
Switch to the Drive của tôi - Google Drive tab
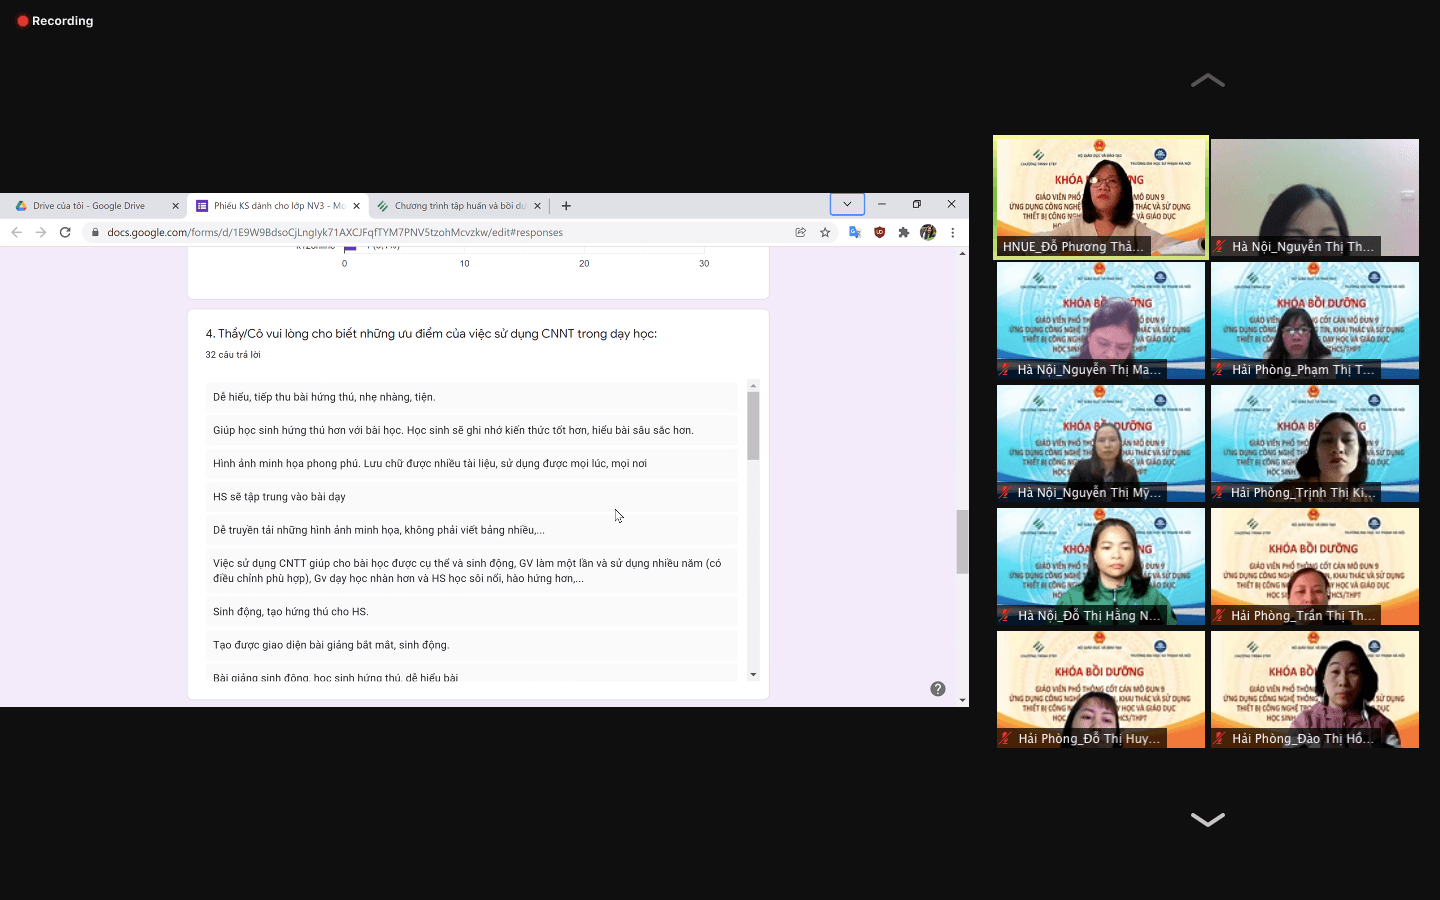coord(92,206)
